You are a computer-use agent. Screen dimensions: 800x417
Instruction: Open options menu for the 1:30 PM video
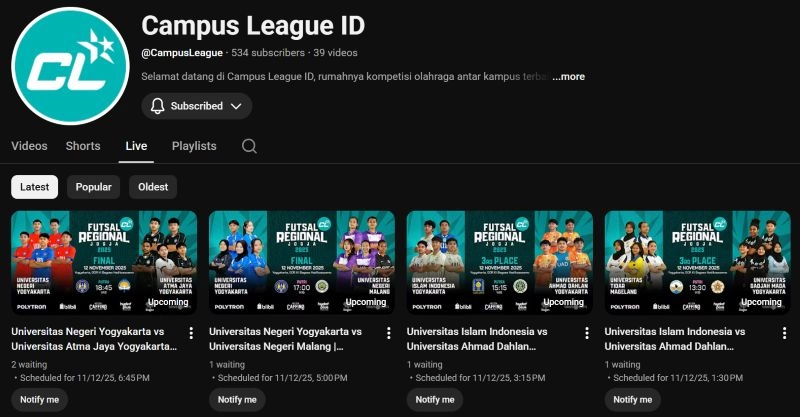pyautogui.click(x=784, y=333)
